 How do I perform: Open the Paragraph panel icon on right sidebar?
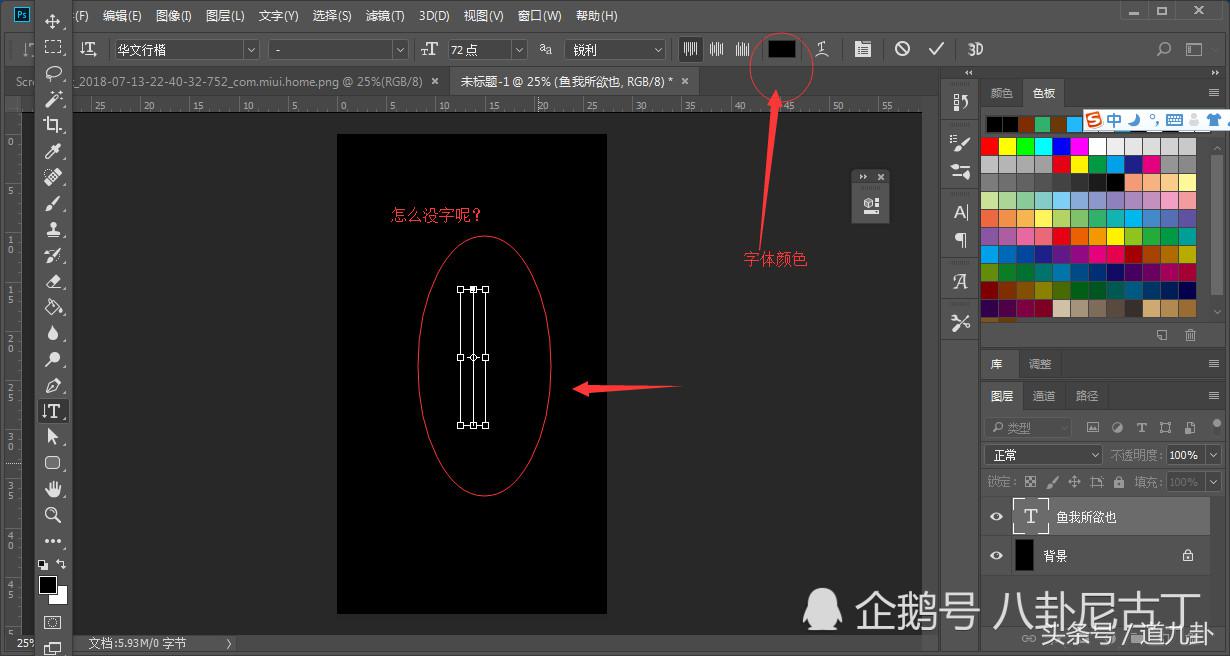click(x=959, y=240)
